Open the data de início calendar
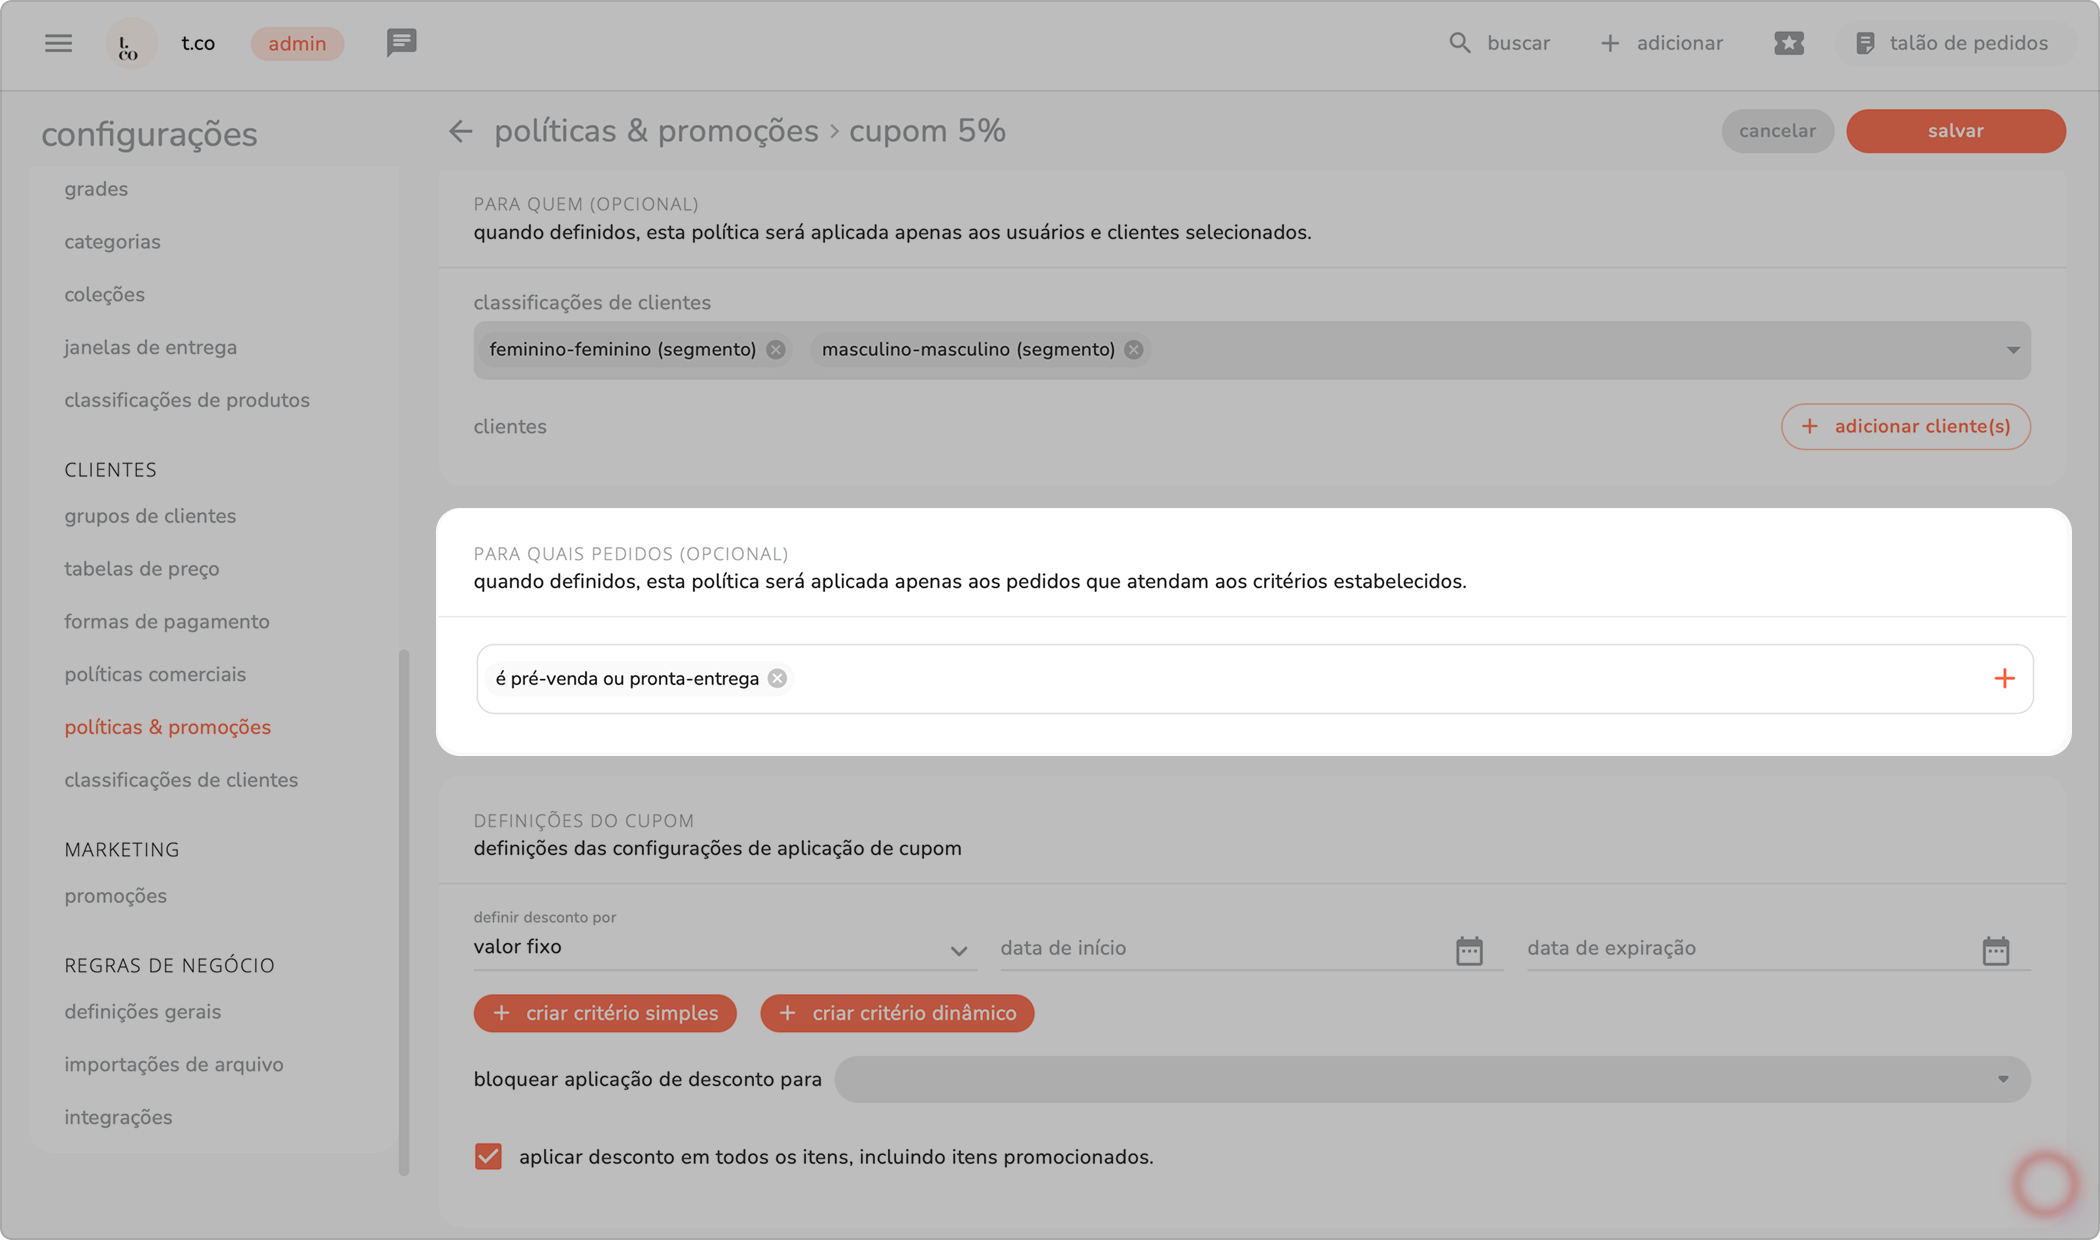Image resolution: width=2100 pixels, height=1240 pixels. click(1468, 950)
